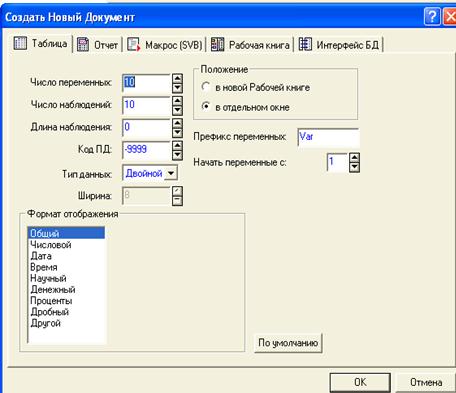Viewport: 456px width, 393px height.
Task: Click the Префикс переменных field with Var
Action: [x=328, y=137]
